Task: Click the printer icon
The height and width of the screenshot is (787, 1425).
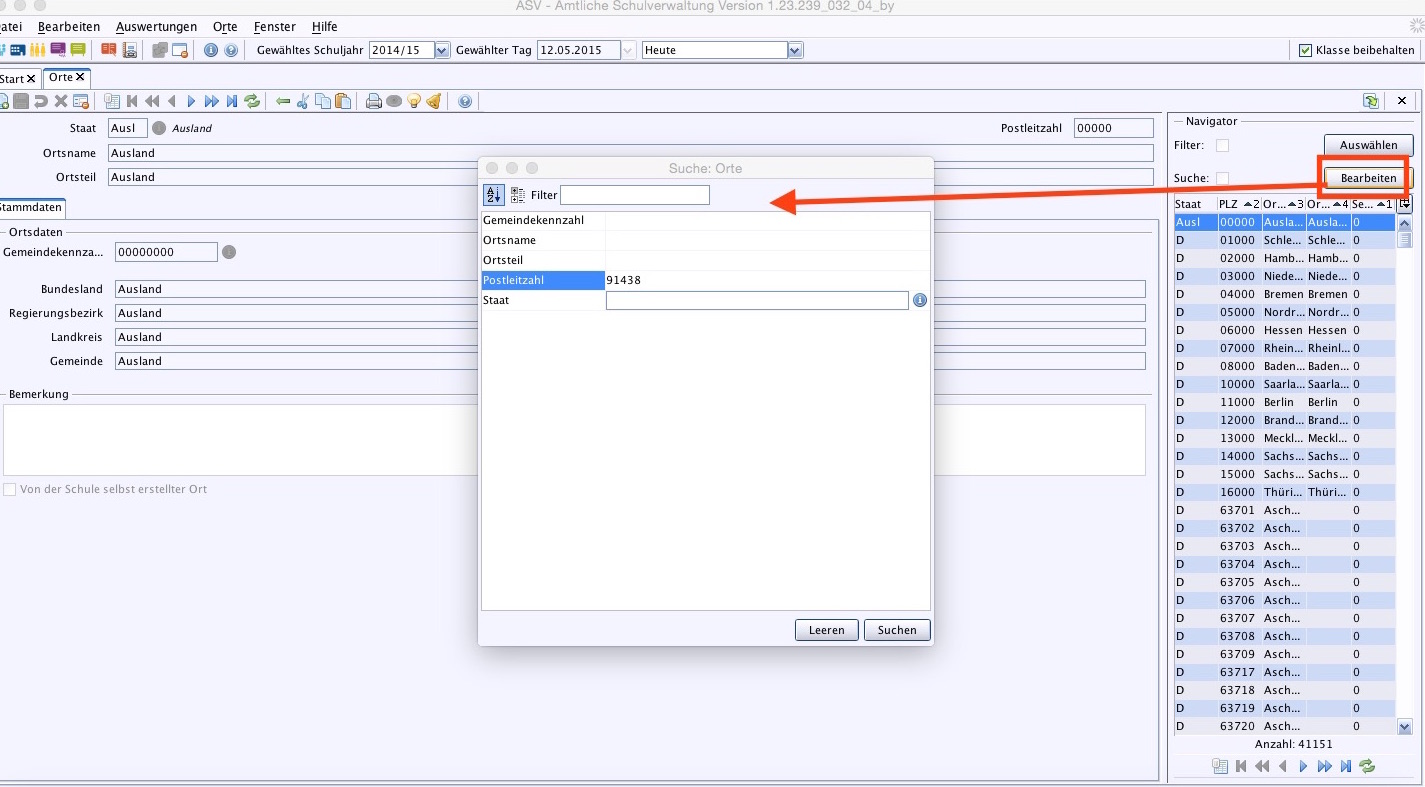Action: 373,101
